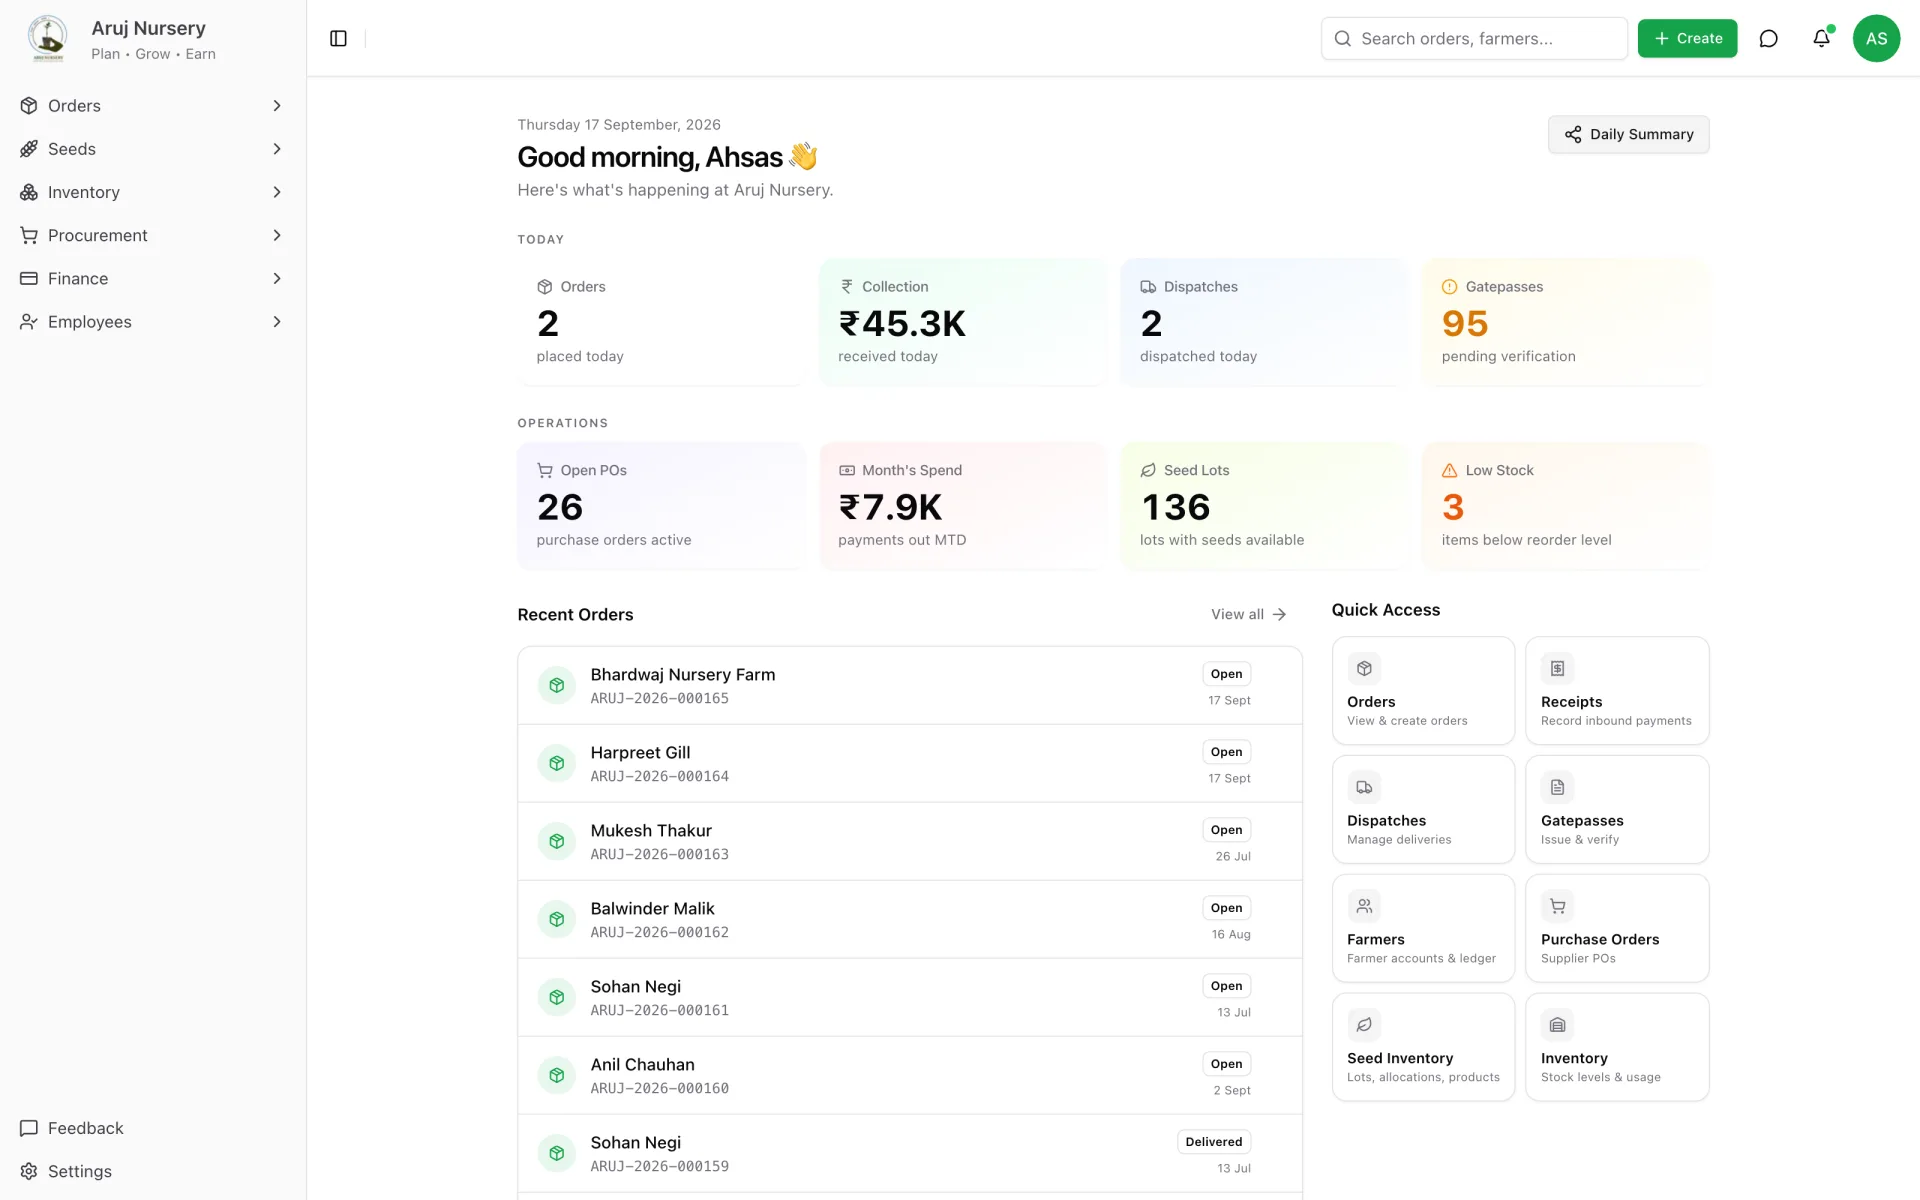Open Anil Chauhan order ARUJ-2026-000160
Screen dimensions: 1920x1200
(910, 1075)
